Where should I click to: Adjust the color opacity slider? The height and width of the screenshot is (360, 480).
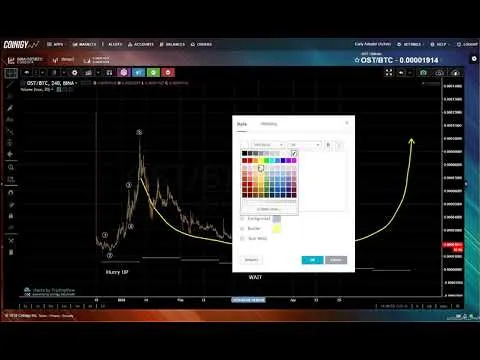tap(269, 201)
